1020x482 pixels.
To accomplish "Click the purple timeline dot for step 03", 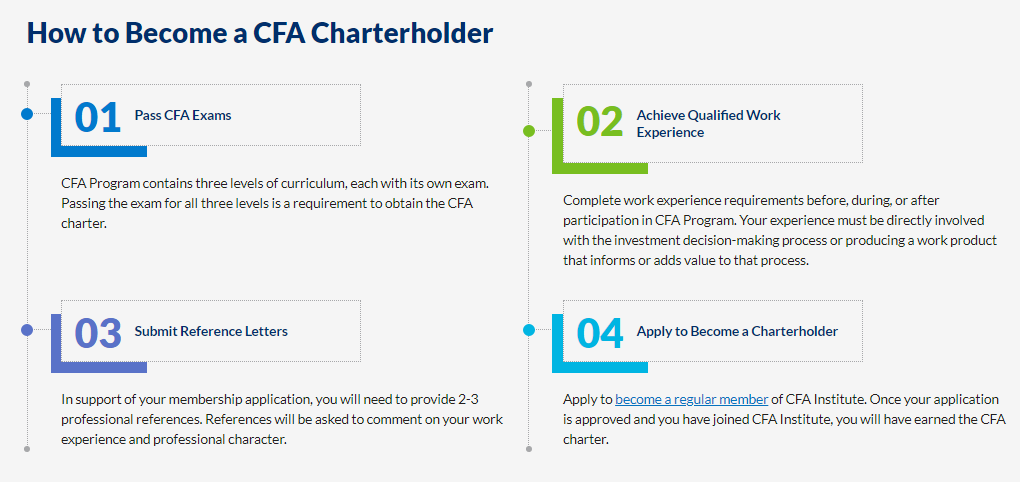I will click(27, 330).
